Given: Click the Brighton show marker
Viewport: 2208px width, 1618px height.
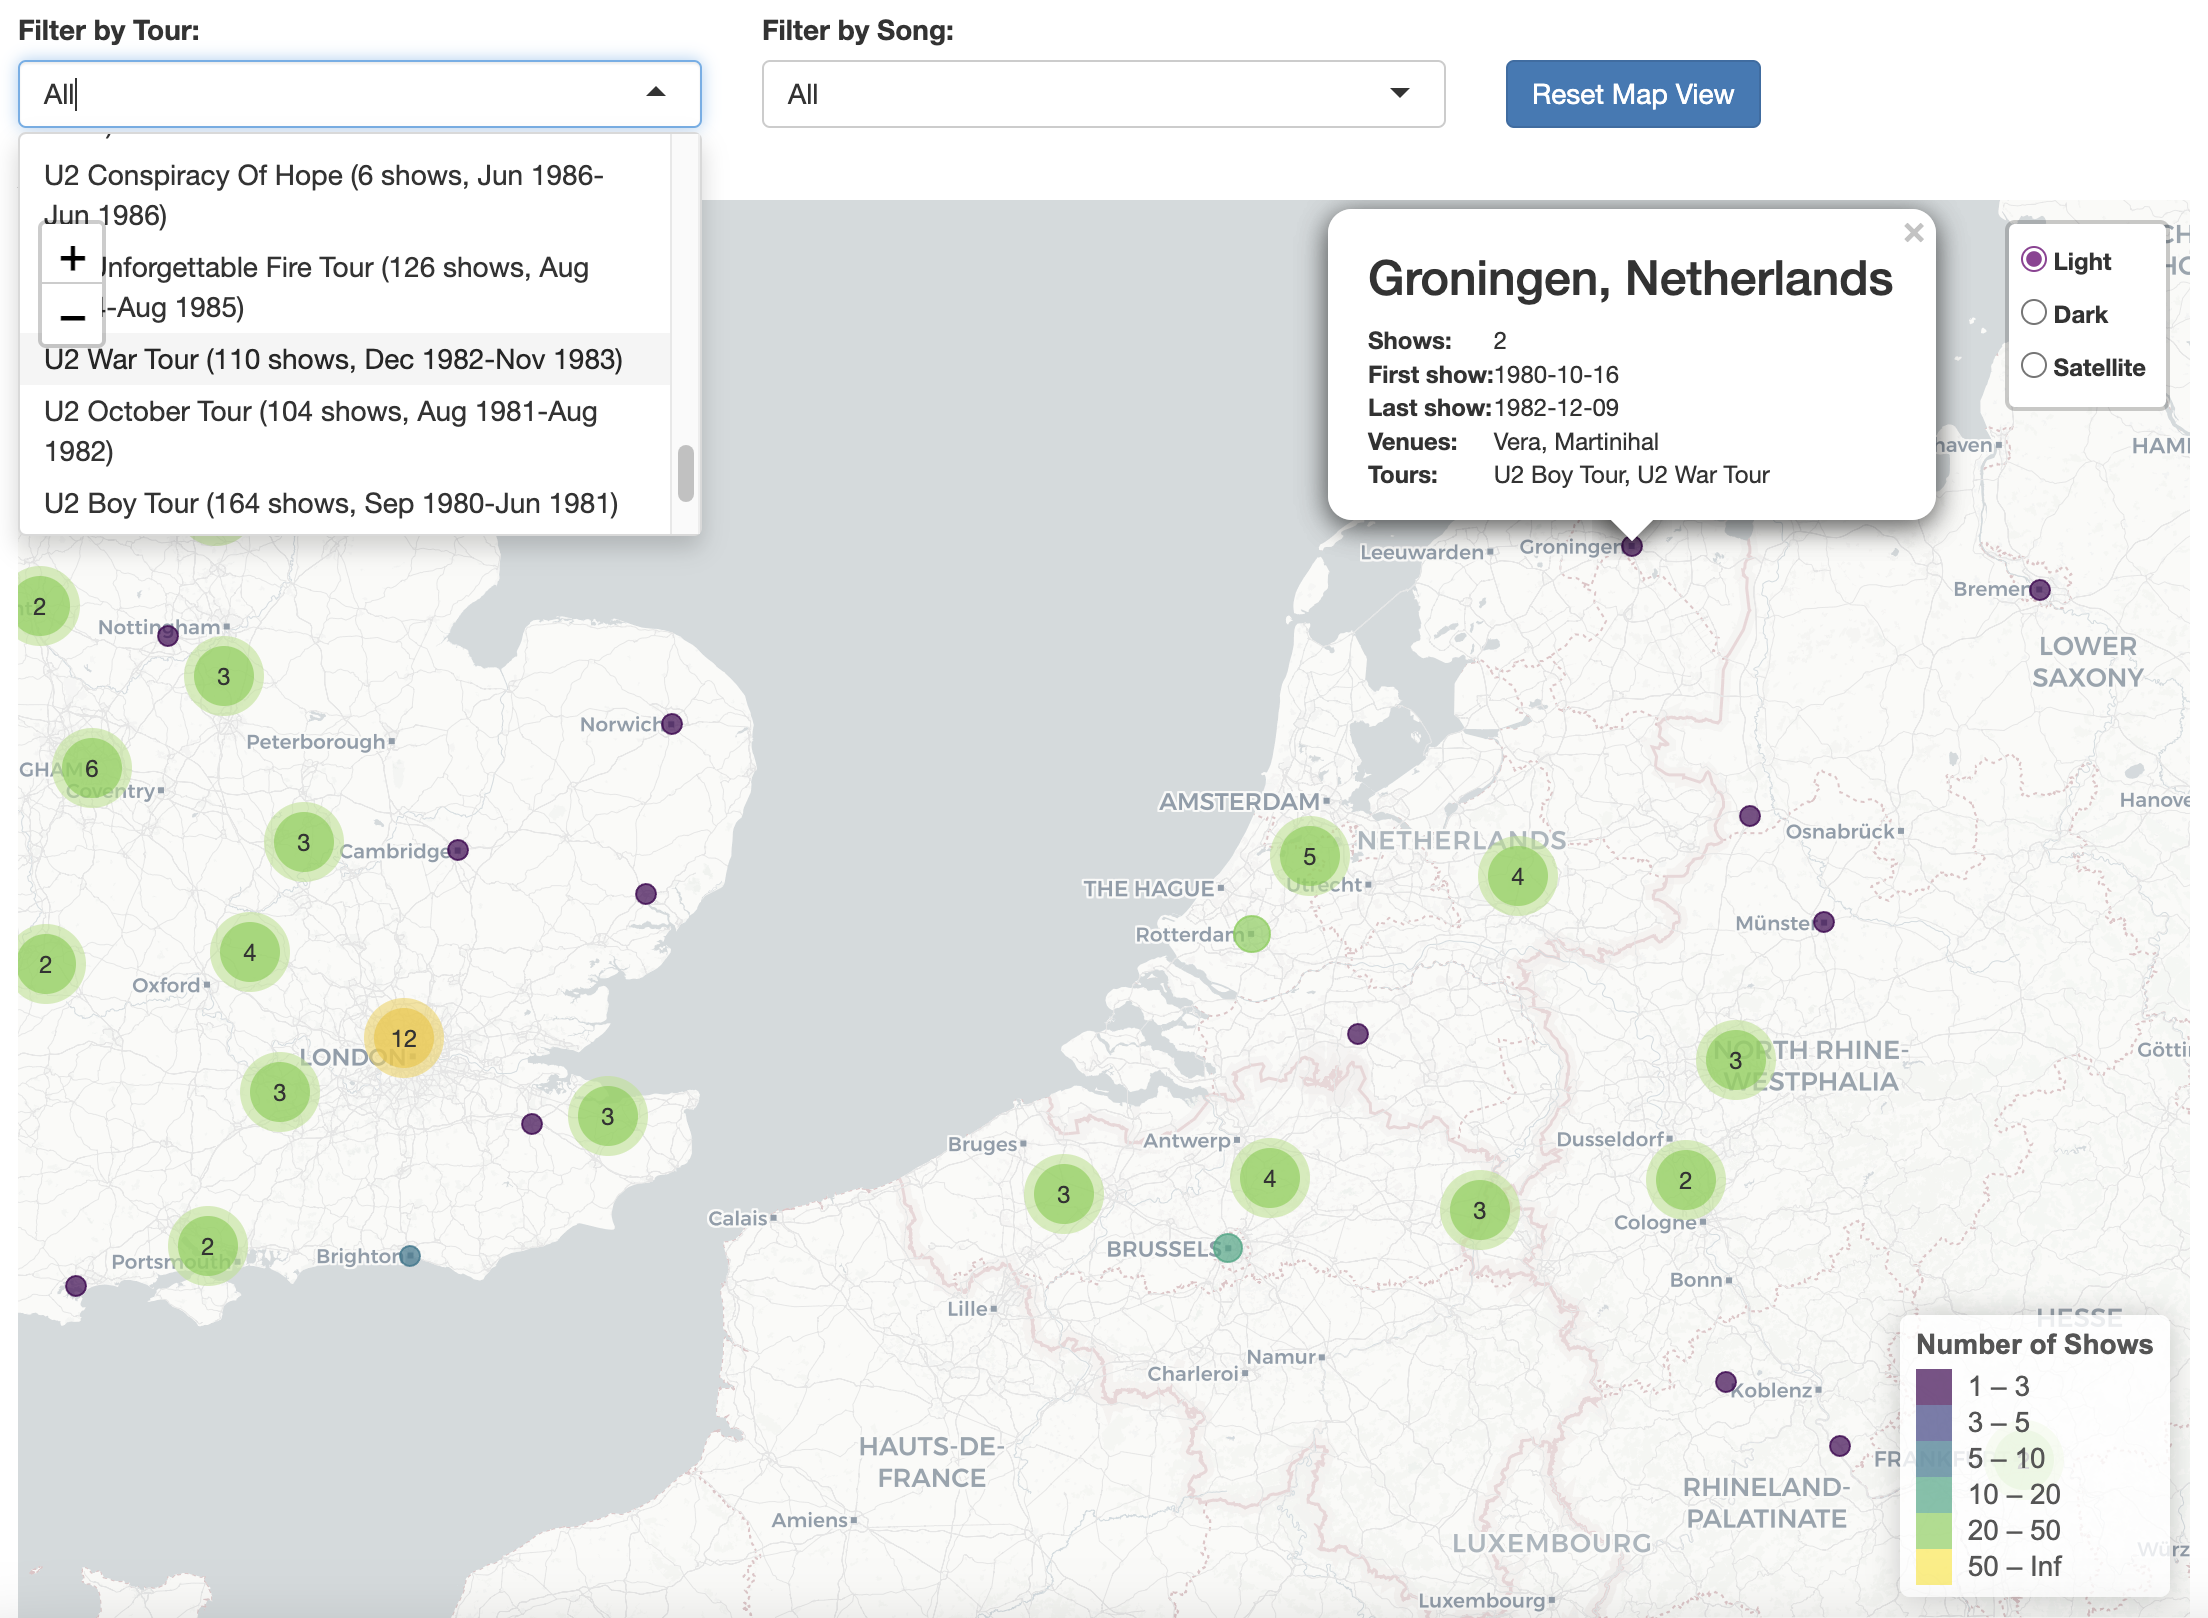Looking at the screenshot, I should click(x=410, y=1255).
